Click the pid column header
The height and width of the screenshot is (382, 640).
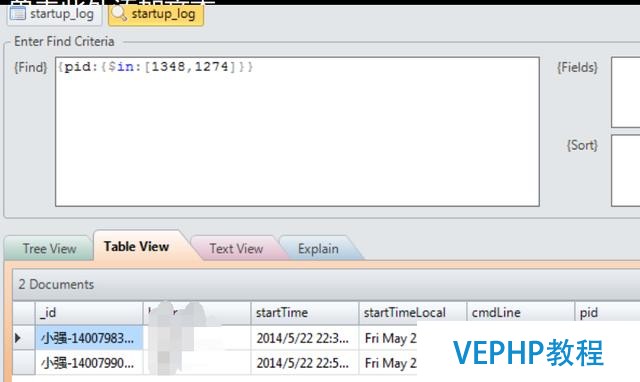(607, 313)
